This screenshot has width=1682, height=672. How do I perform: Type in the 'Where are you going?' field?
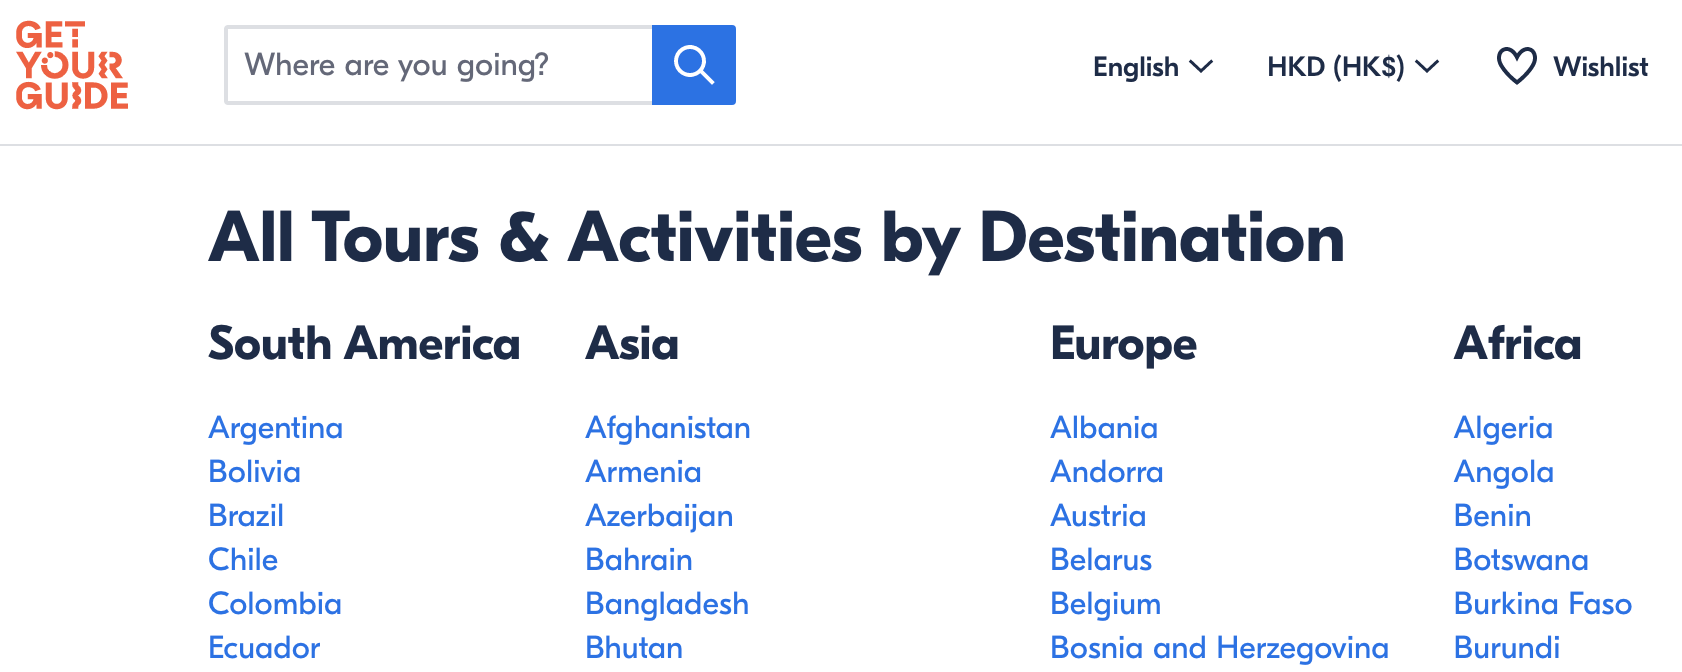pos(438,65)
